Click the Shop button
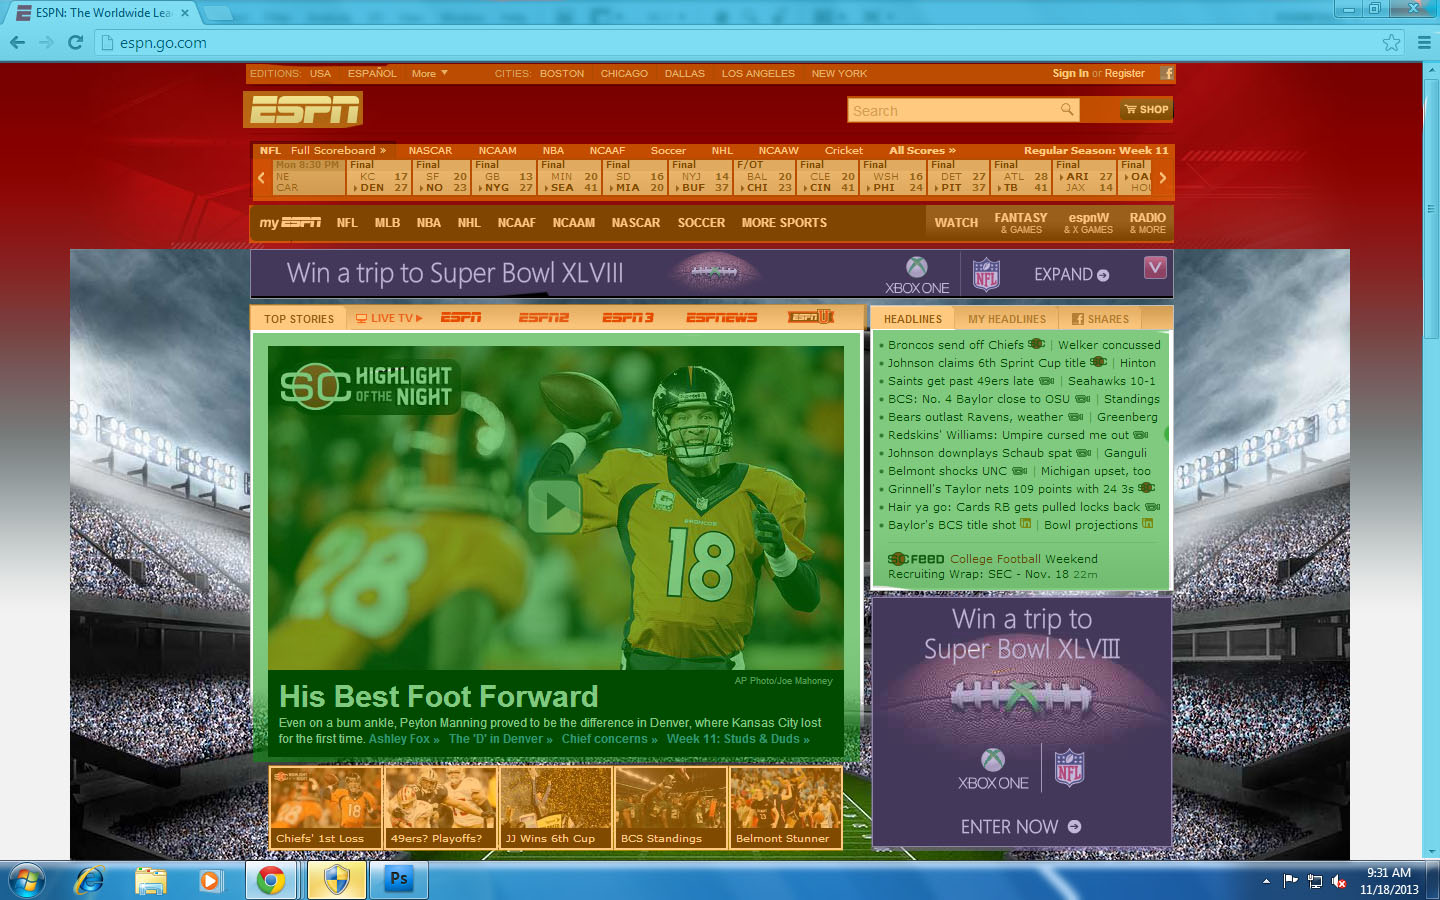The image size is (1440, 900). (1146, 110)
